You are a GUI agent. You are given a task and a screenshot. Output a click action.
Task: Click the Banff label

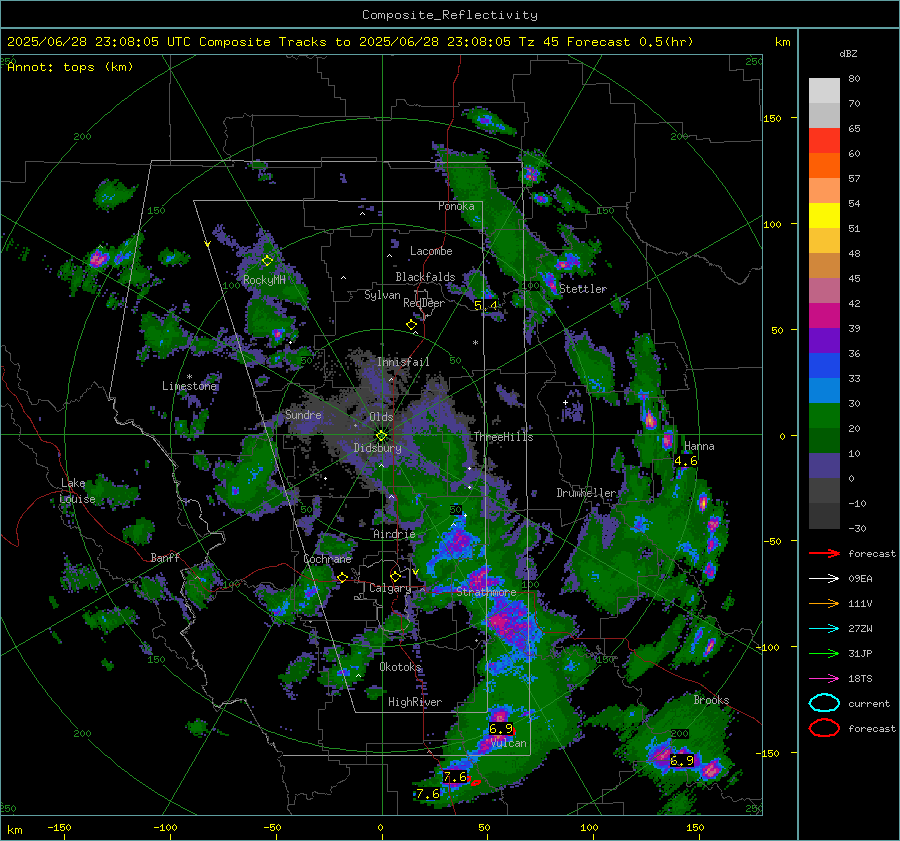[x=165, y=557]
